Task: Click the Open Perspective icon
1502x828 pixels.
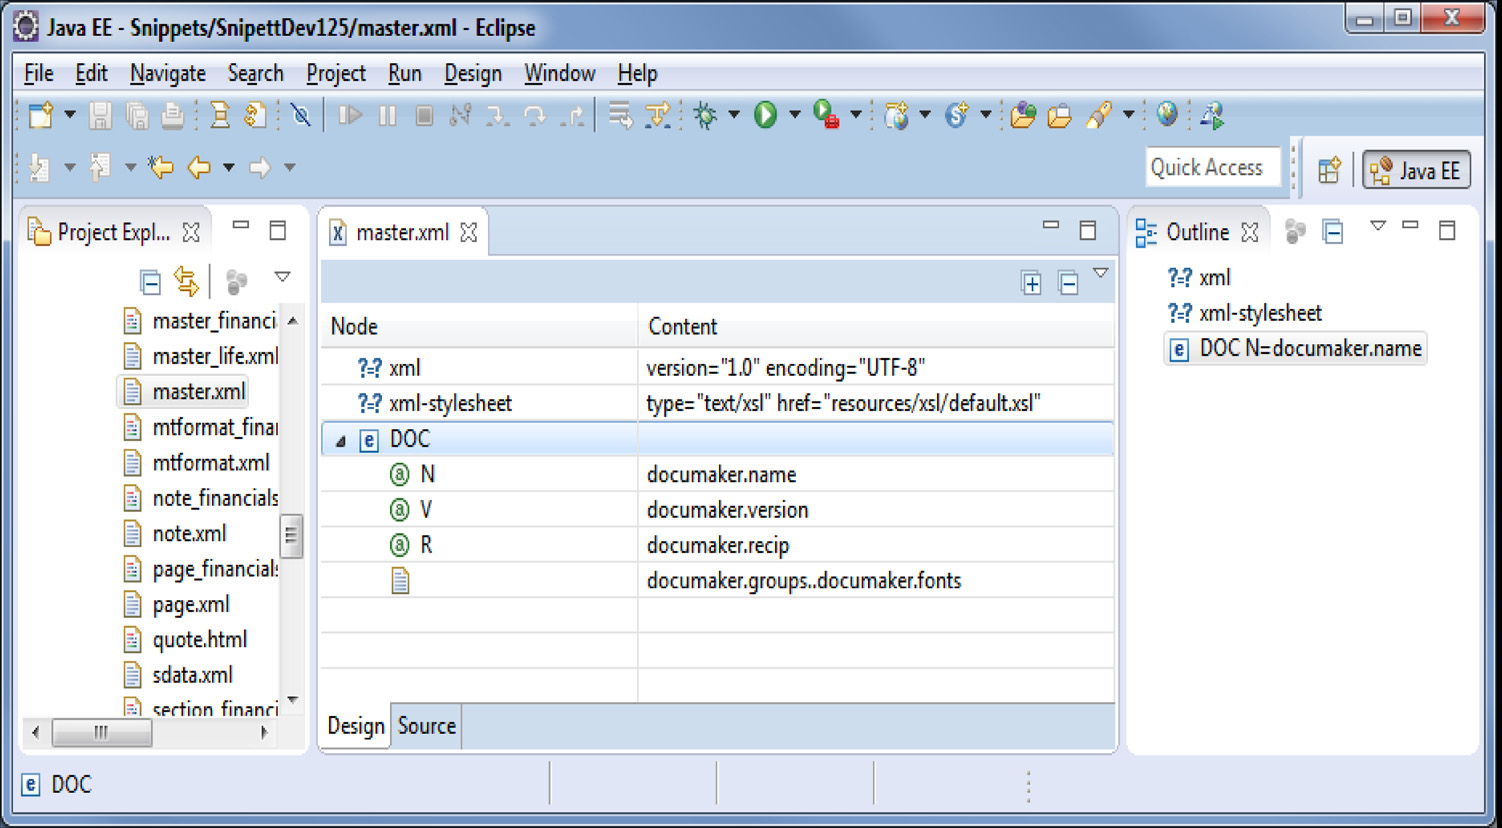Action: [x=1330, y=170]
